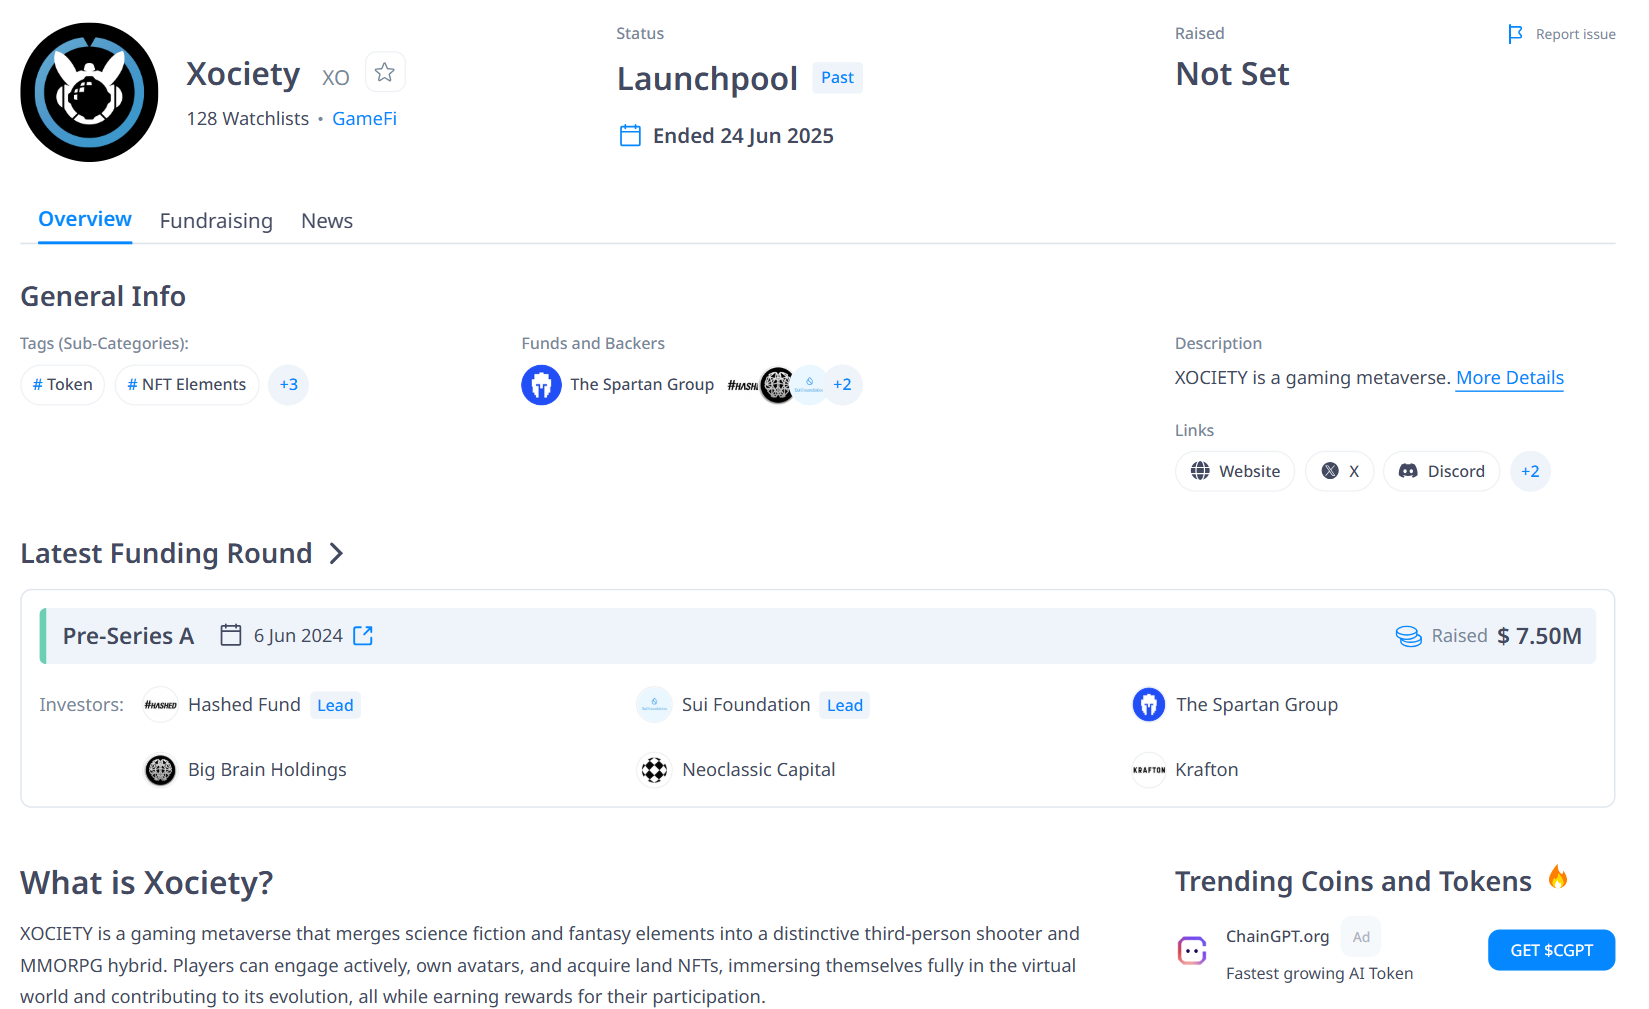Click the Sui Foundation backer logo
Viewport: 1649px width, 1009px height.
tap(809, 385)
